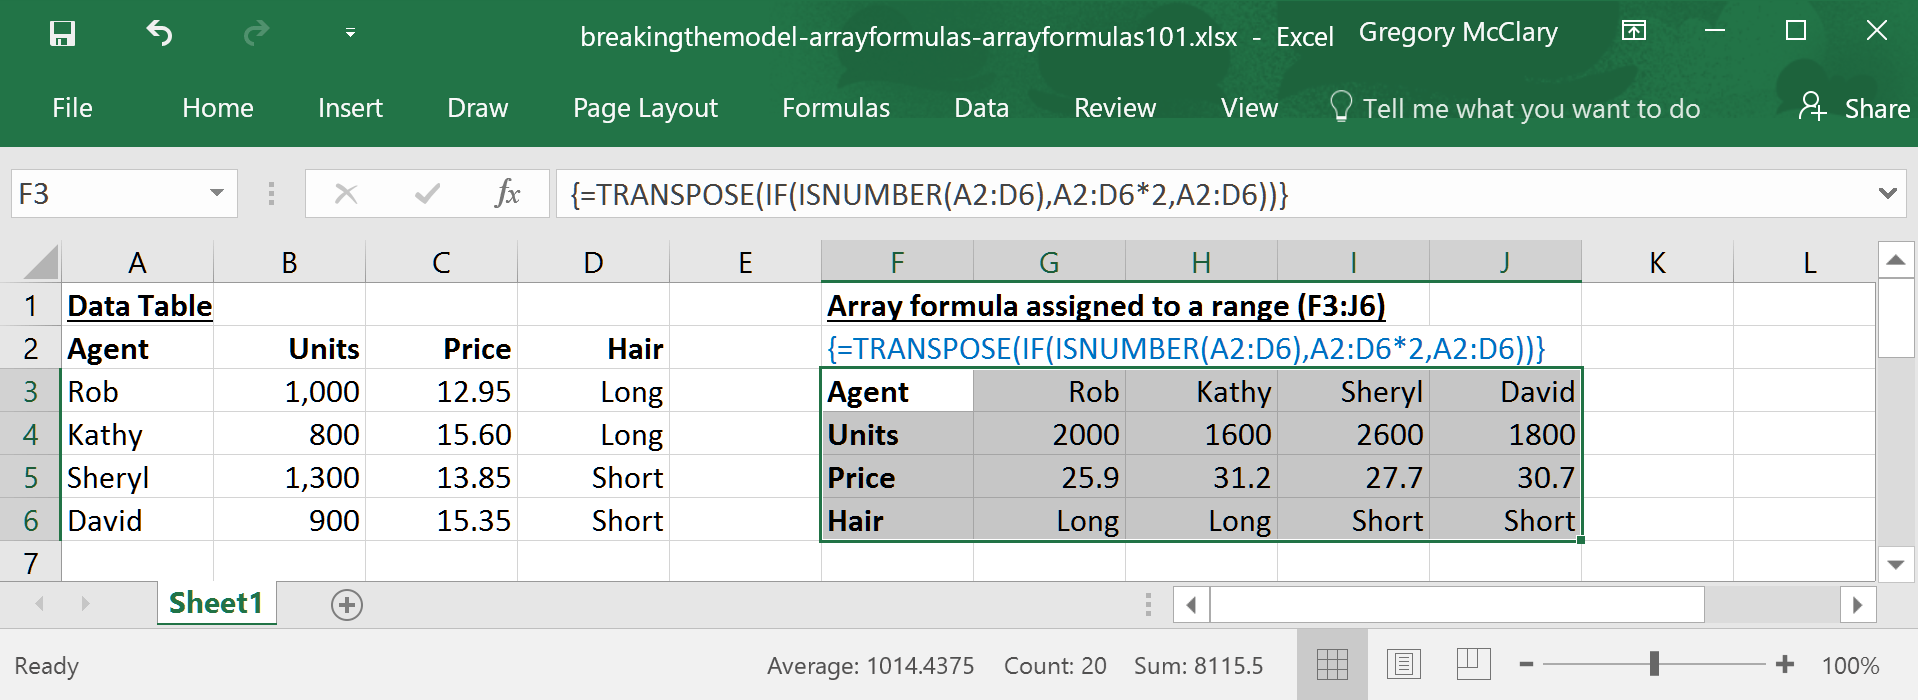Open the Review tab

[x=1115, y=108]
